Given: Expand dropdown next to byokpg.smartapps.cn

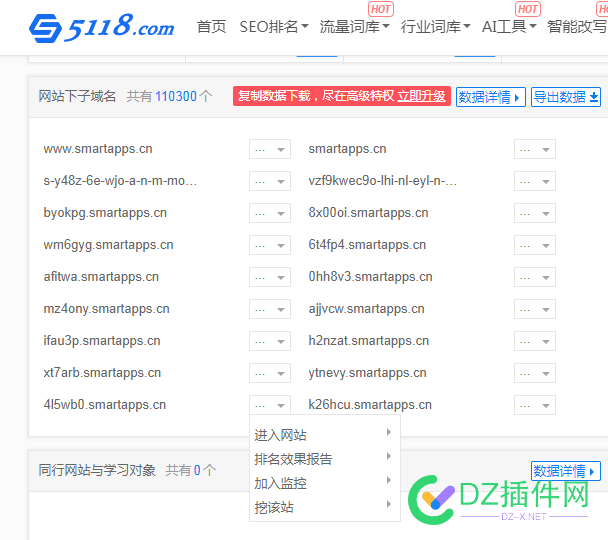Looking at the screenshot, I should [270, 213].
